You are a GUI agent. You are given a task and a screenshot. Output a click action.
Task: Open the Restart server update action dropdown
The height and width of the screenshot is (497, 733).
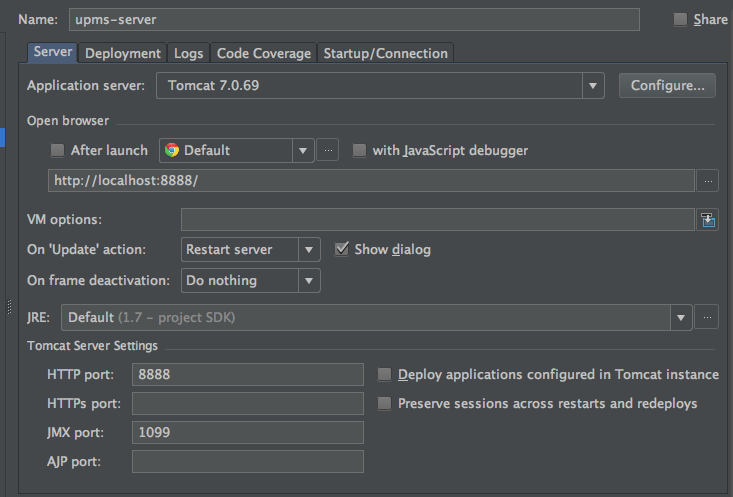coord(251,250)
